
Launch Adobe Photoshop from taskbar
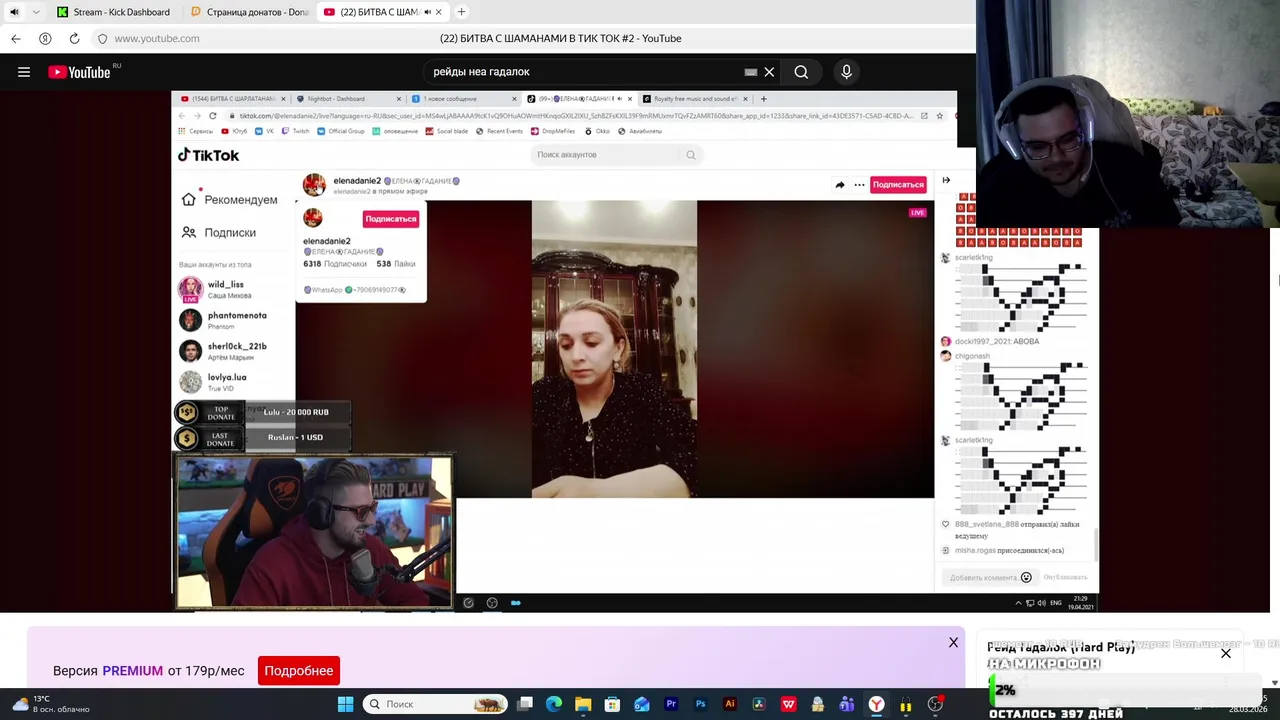pyautogui.click(x=700, y=704)
